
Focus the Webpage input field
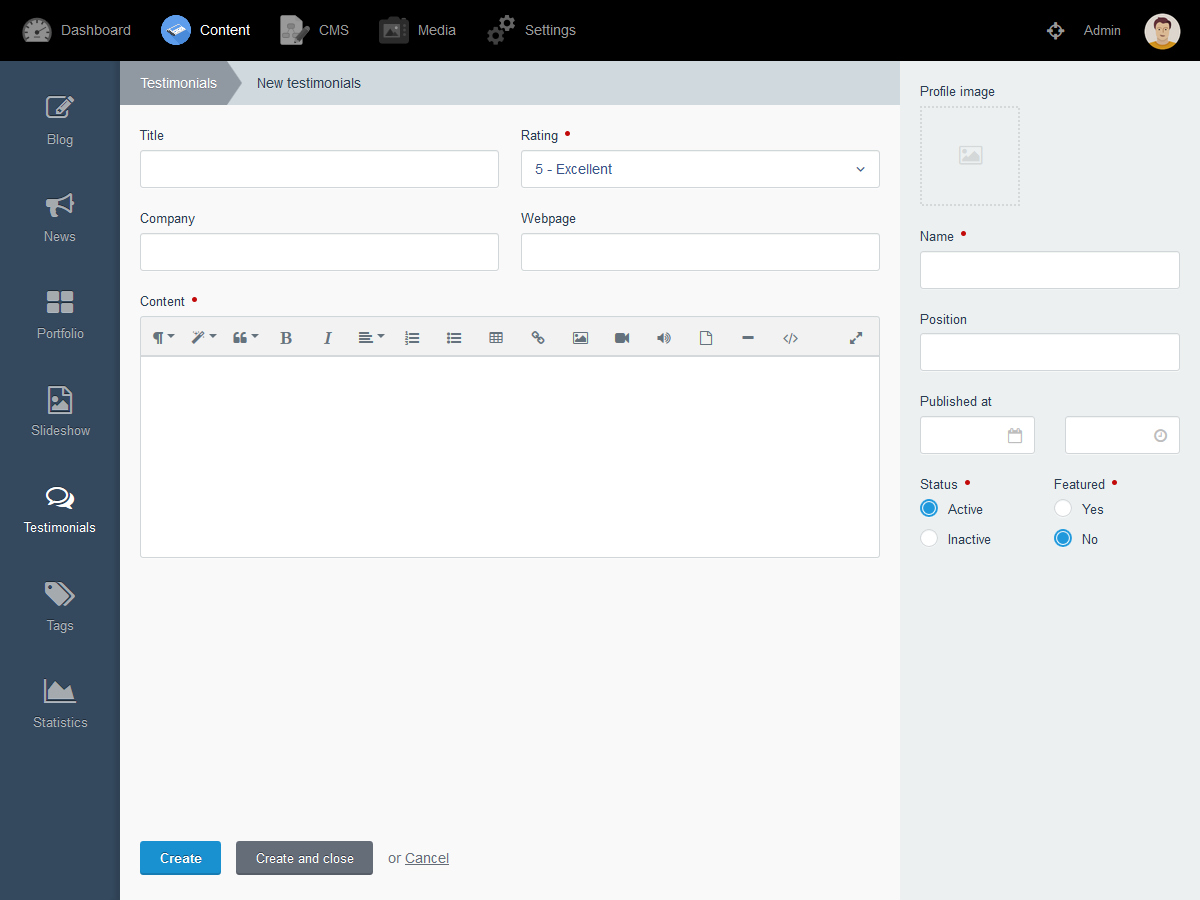[700, 252]
